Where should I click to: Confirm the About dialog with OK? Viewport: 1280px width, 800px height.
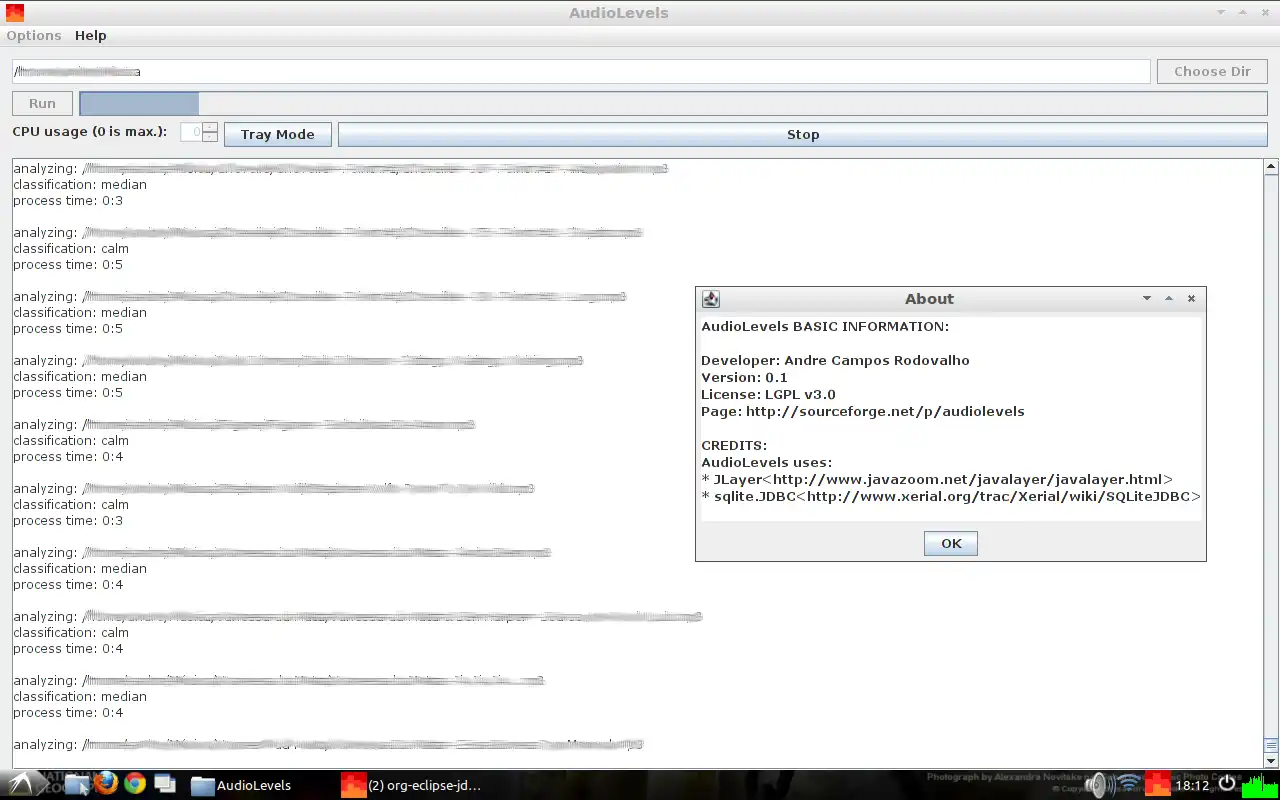click(x=951, y=543)
